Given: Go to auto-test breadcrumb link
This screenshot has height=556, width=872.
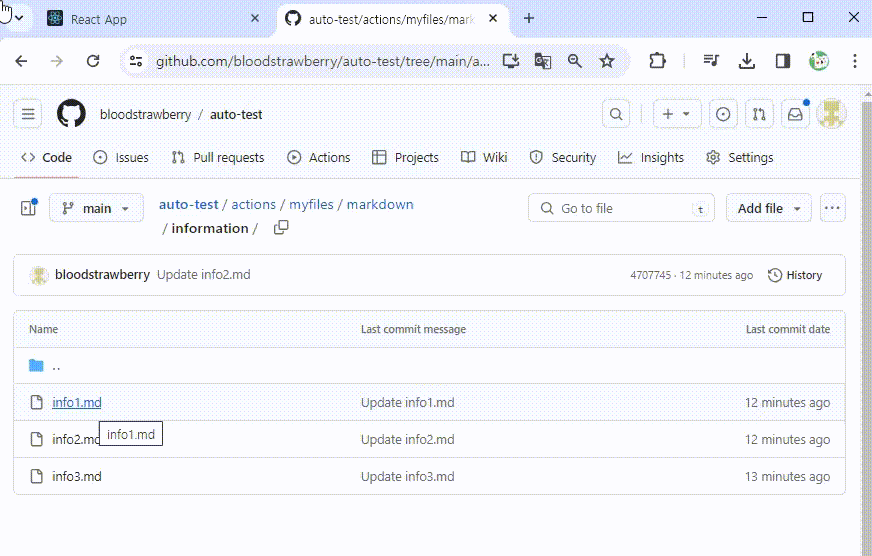Looking at the screenshot, I should (189, 204).
